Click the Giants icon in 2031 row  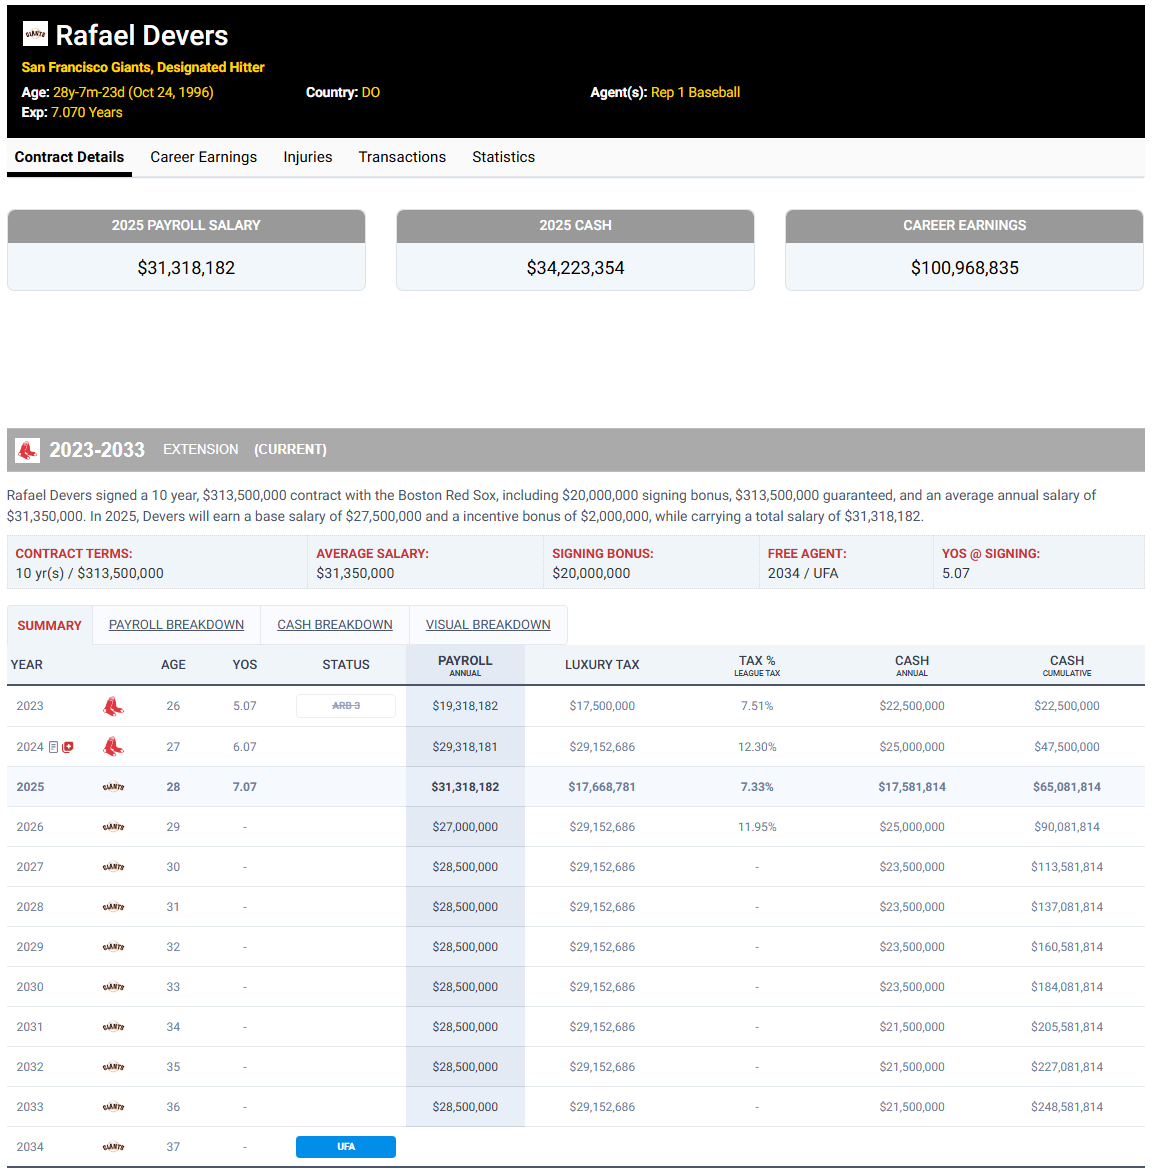[x=113, y=1027]
